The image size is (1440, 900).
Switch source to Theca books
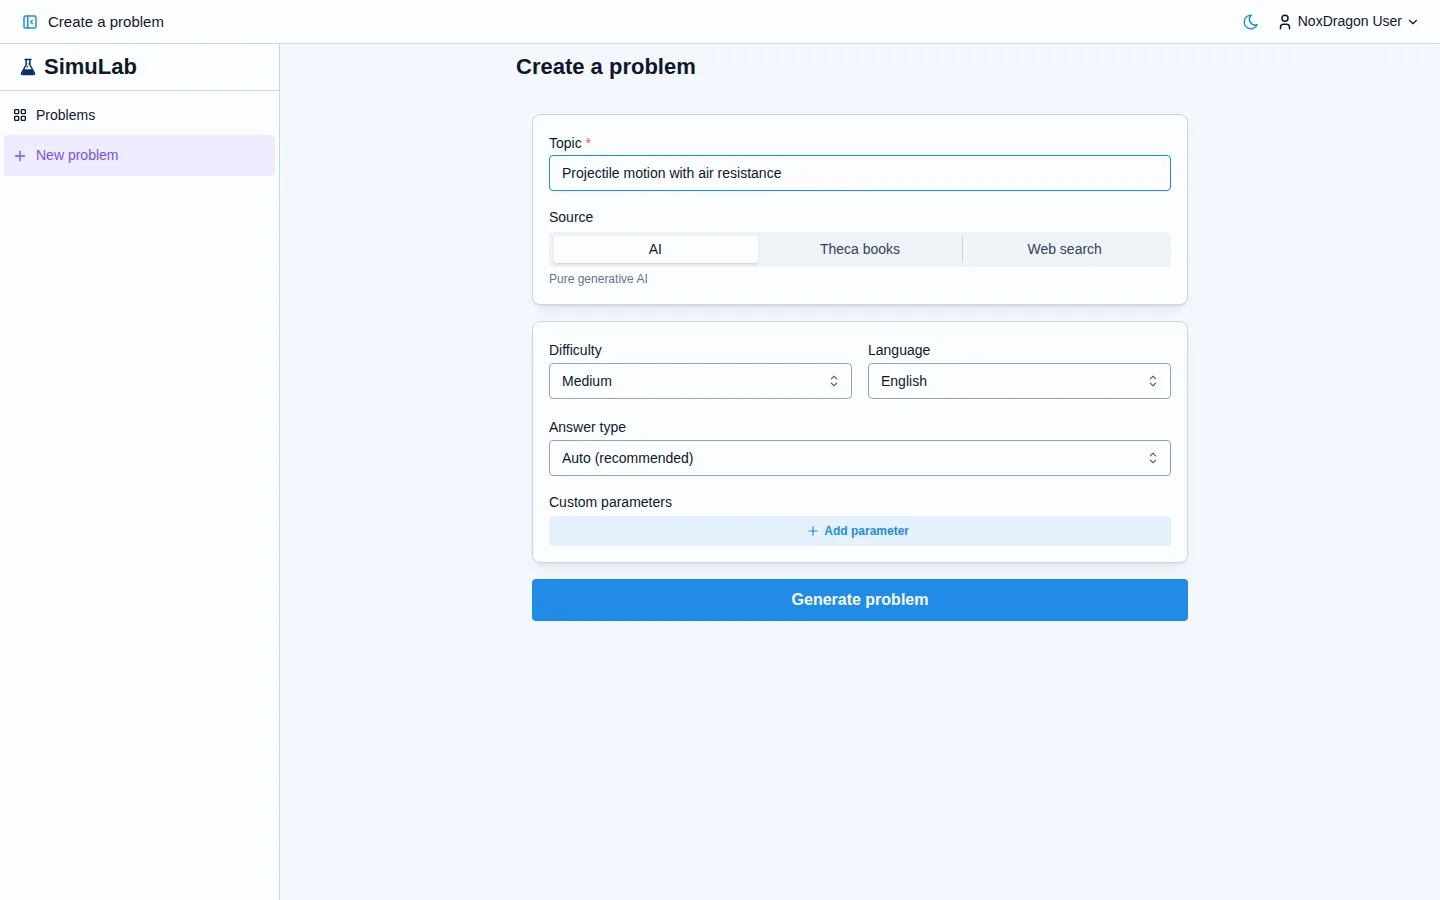pos(860,249)
